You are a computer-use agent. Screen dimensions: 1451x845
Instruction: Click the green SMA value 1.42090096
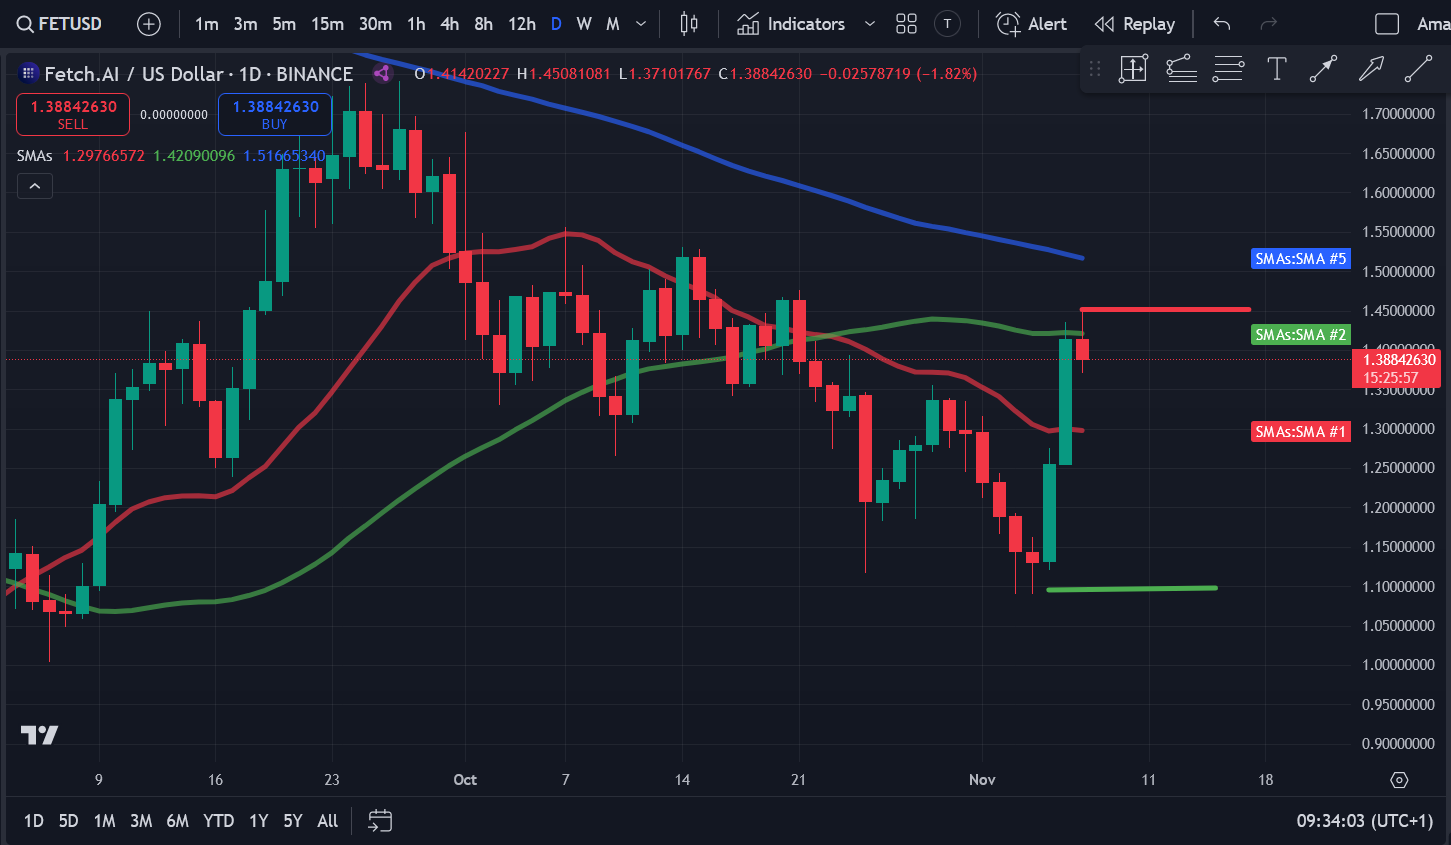pyautogui.click(x=194, y=156)
